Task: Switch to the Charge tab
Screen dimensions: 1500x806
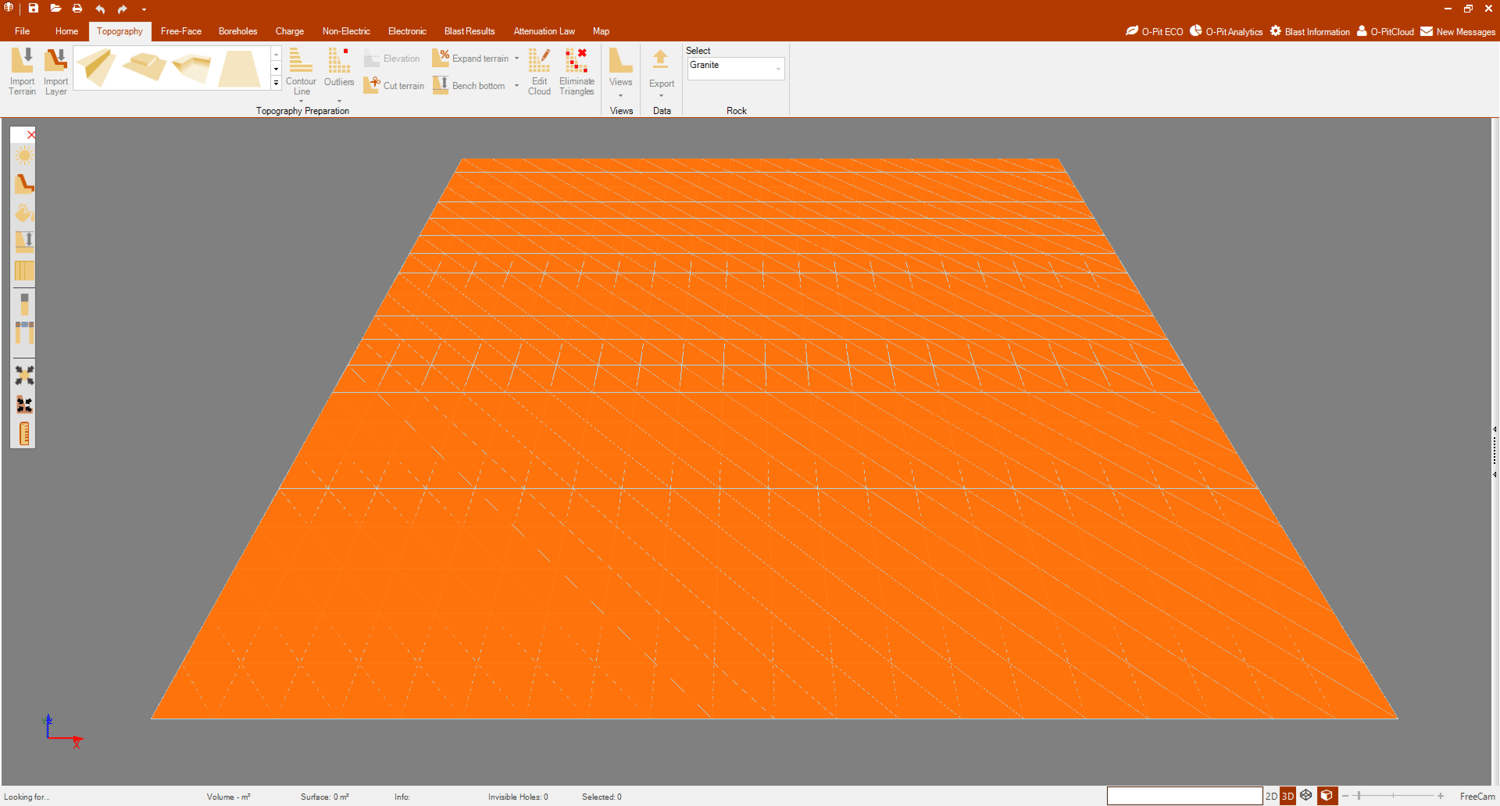Action: click(290, 31)
